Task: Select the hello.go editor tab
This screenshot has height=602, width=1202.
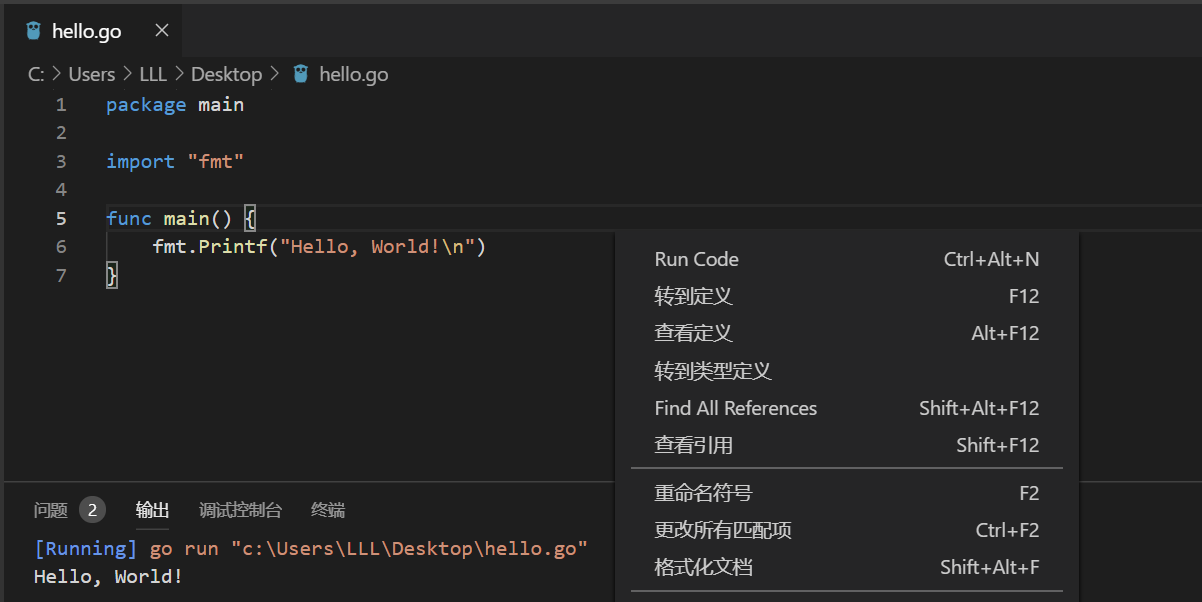Action: tap(92, 31)
